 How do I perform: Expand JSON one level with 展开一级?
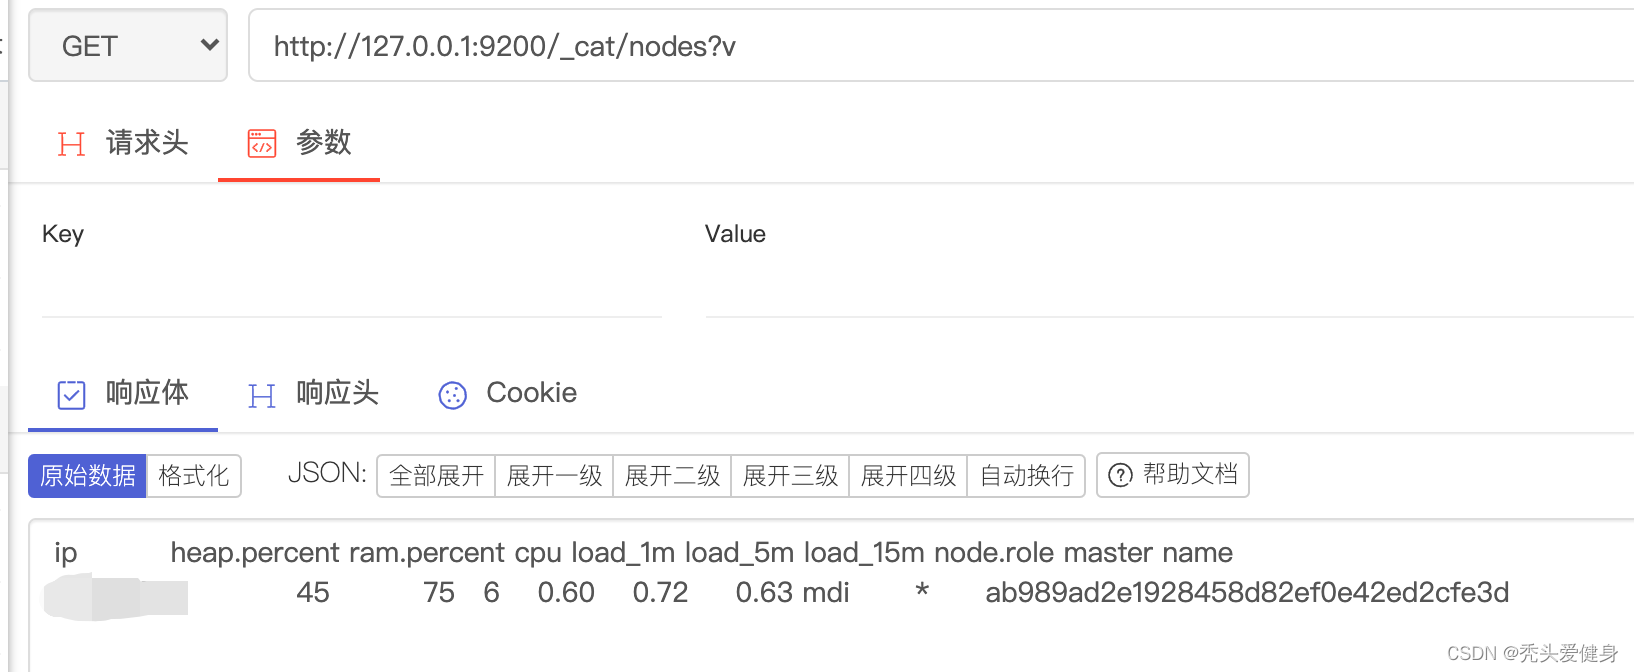(554, 475)
